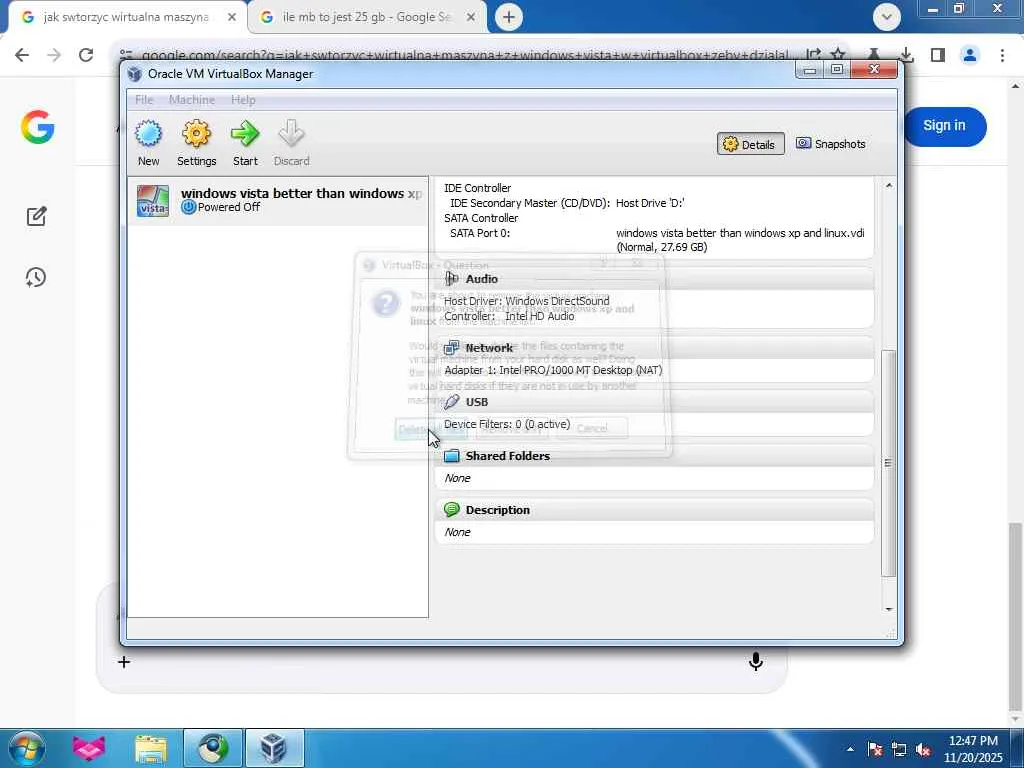
Task: Open pink cat app in taskbar
Action: [89, 748]
